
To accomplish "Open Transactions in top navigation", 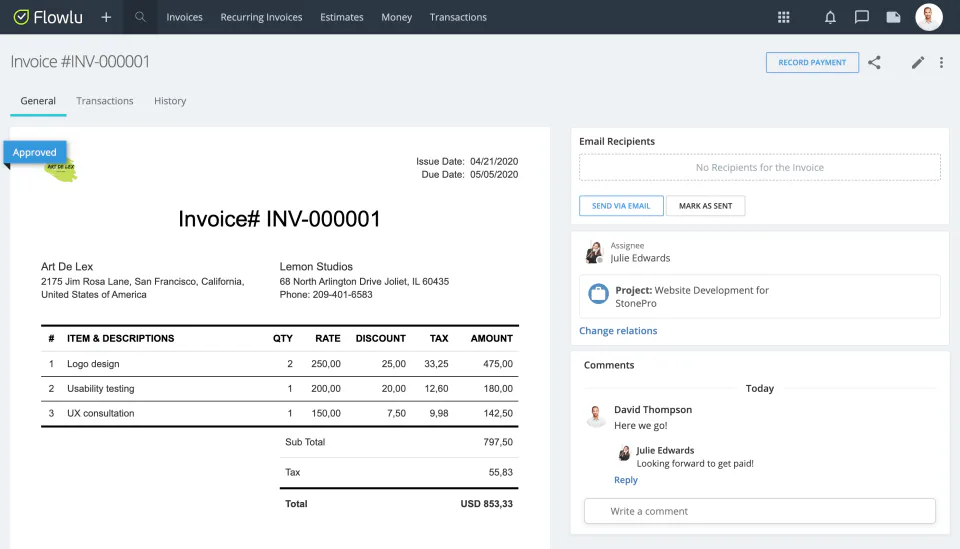I will (x=458, y=17).
